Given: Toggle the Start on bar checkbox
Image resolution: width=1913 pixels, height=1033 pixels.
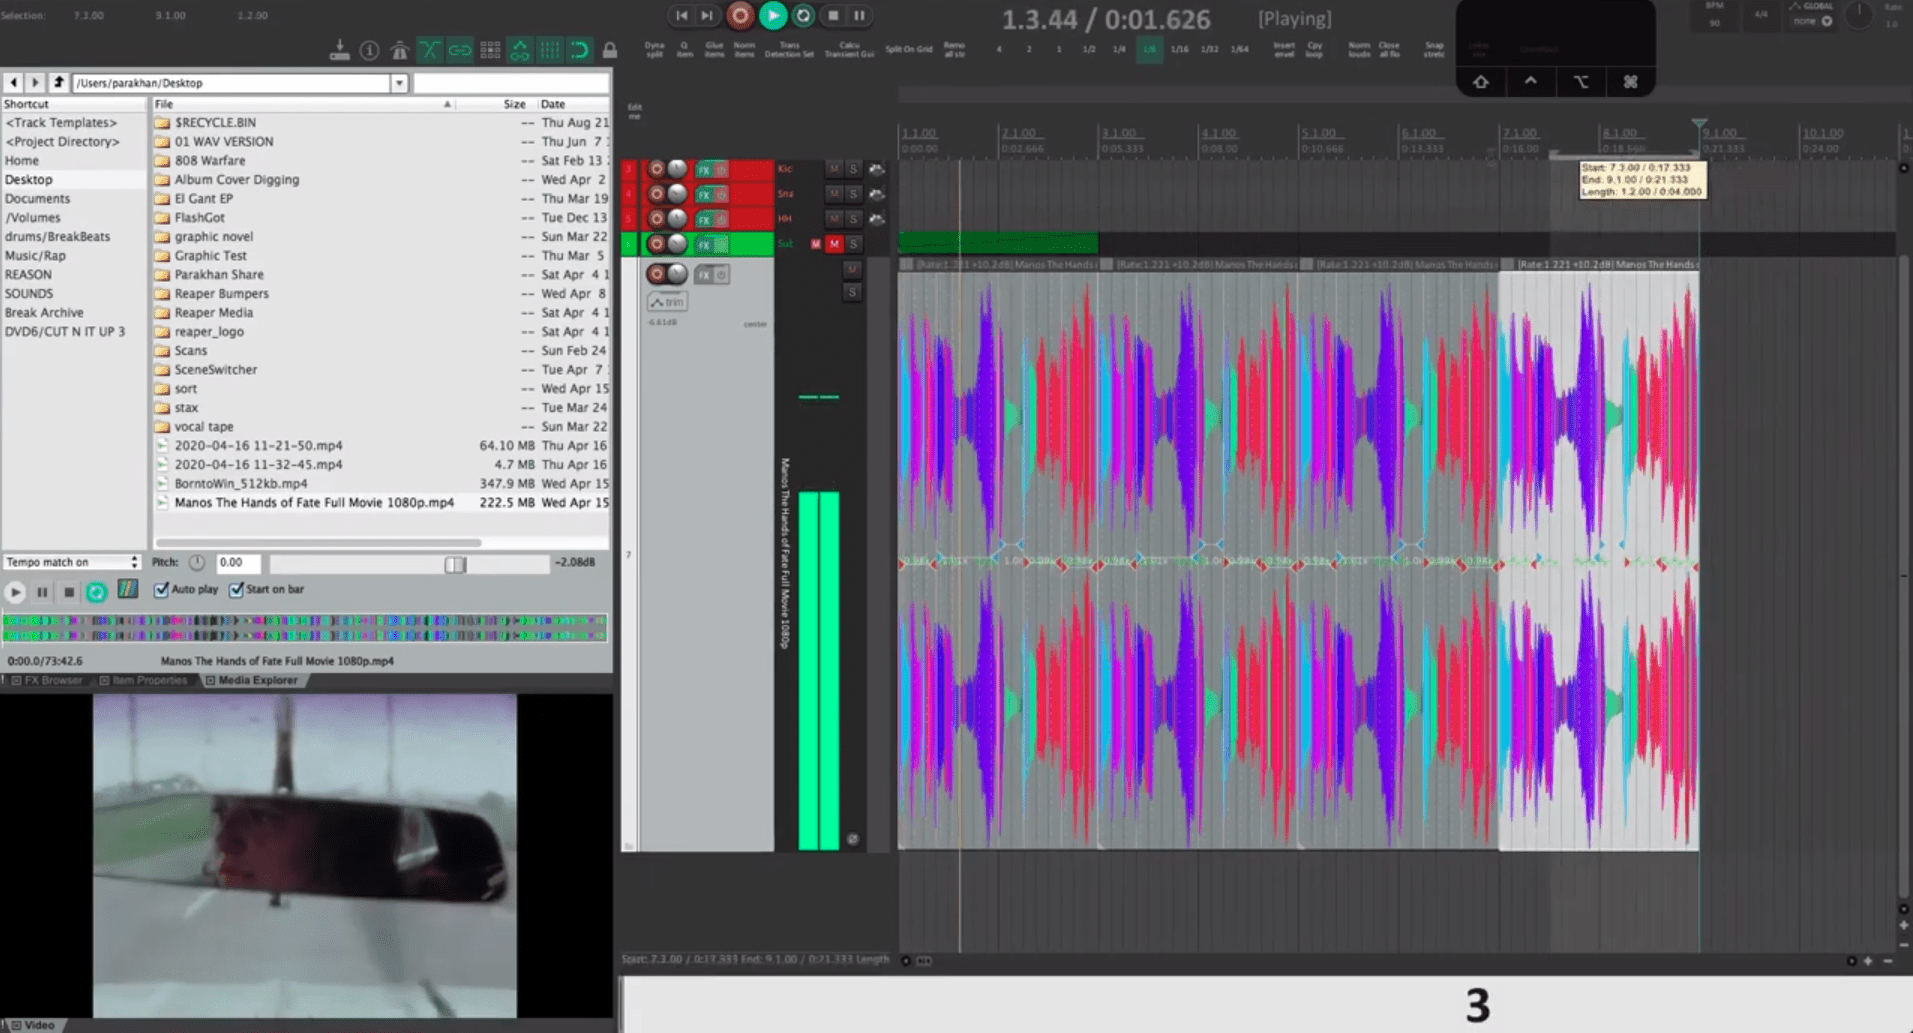Looking at the screenshot, I should [x=236, y=590].
